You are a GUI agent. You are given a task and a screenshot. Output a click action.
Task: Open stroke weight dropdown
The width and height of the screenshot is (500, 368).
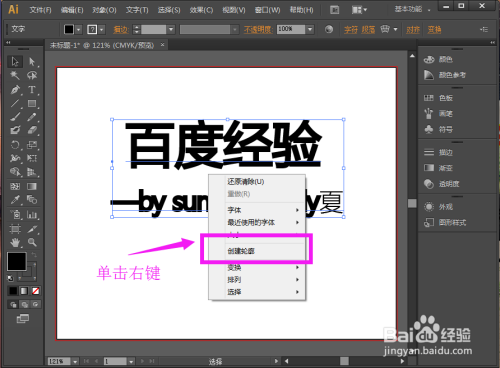point(171,30)
